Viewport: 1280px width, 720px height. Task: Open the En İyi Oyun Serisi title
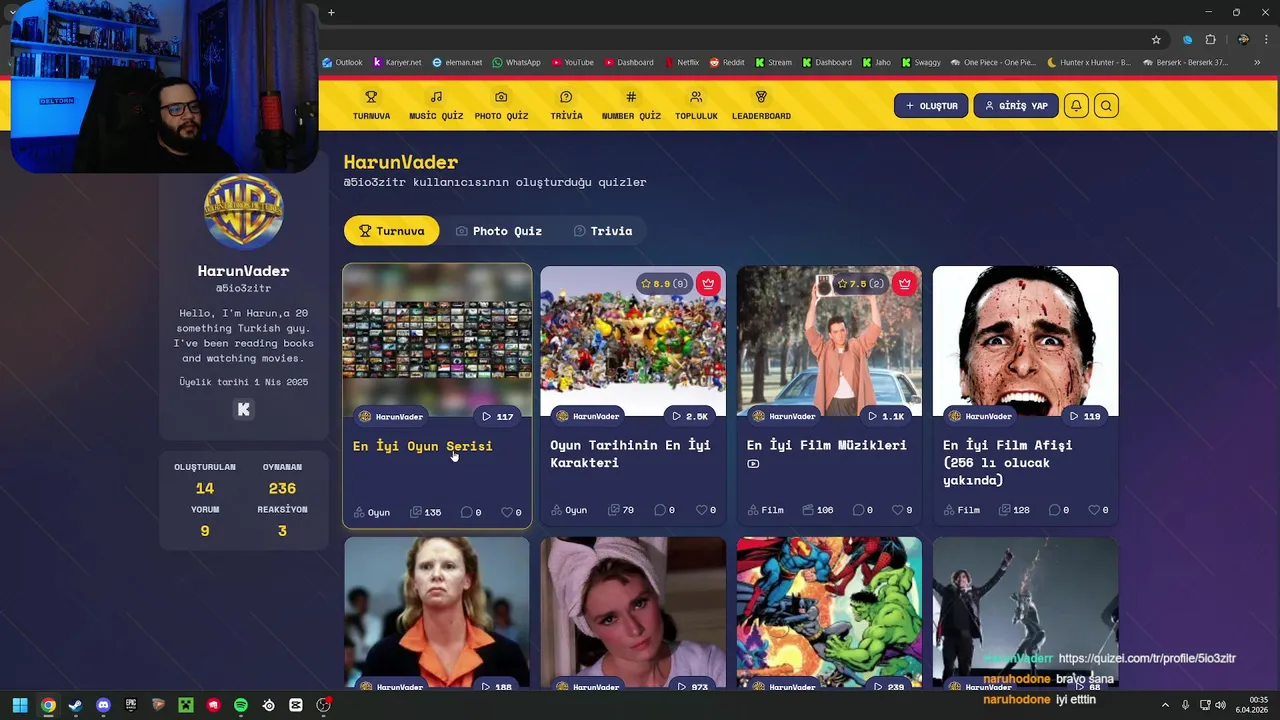click(x=422, y=446)
